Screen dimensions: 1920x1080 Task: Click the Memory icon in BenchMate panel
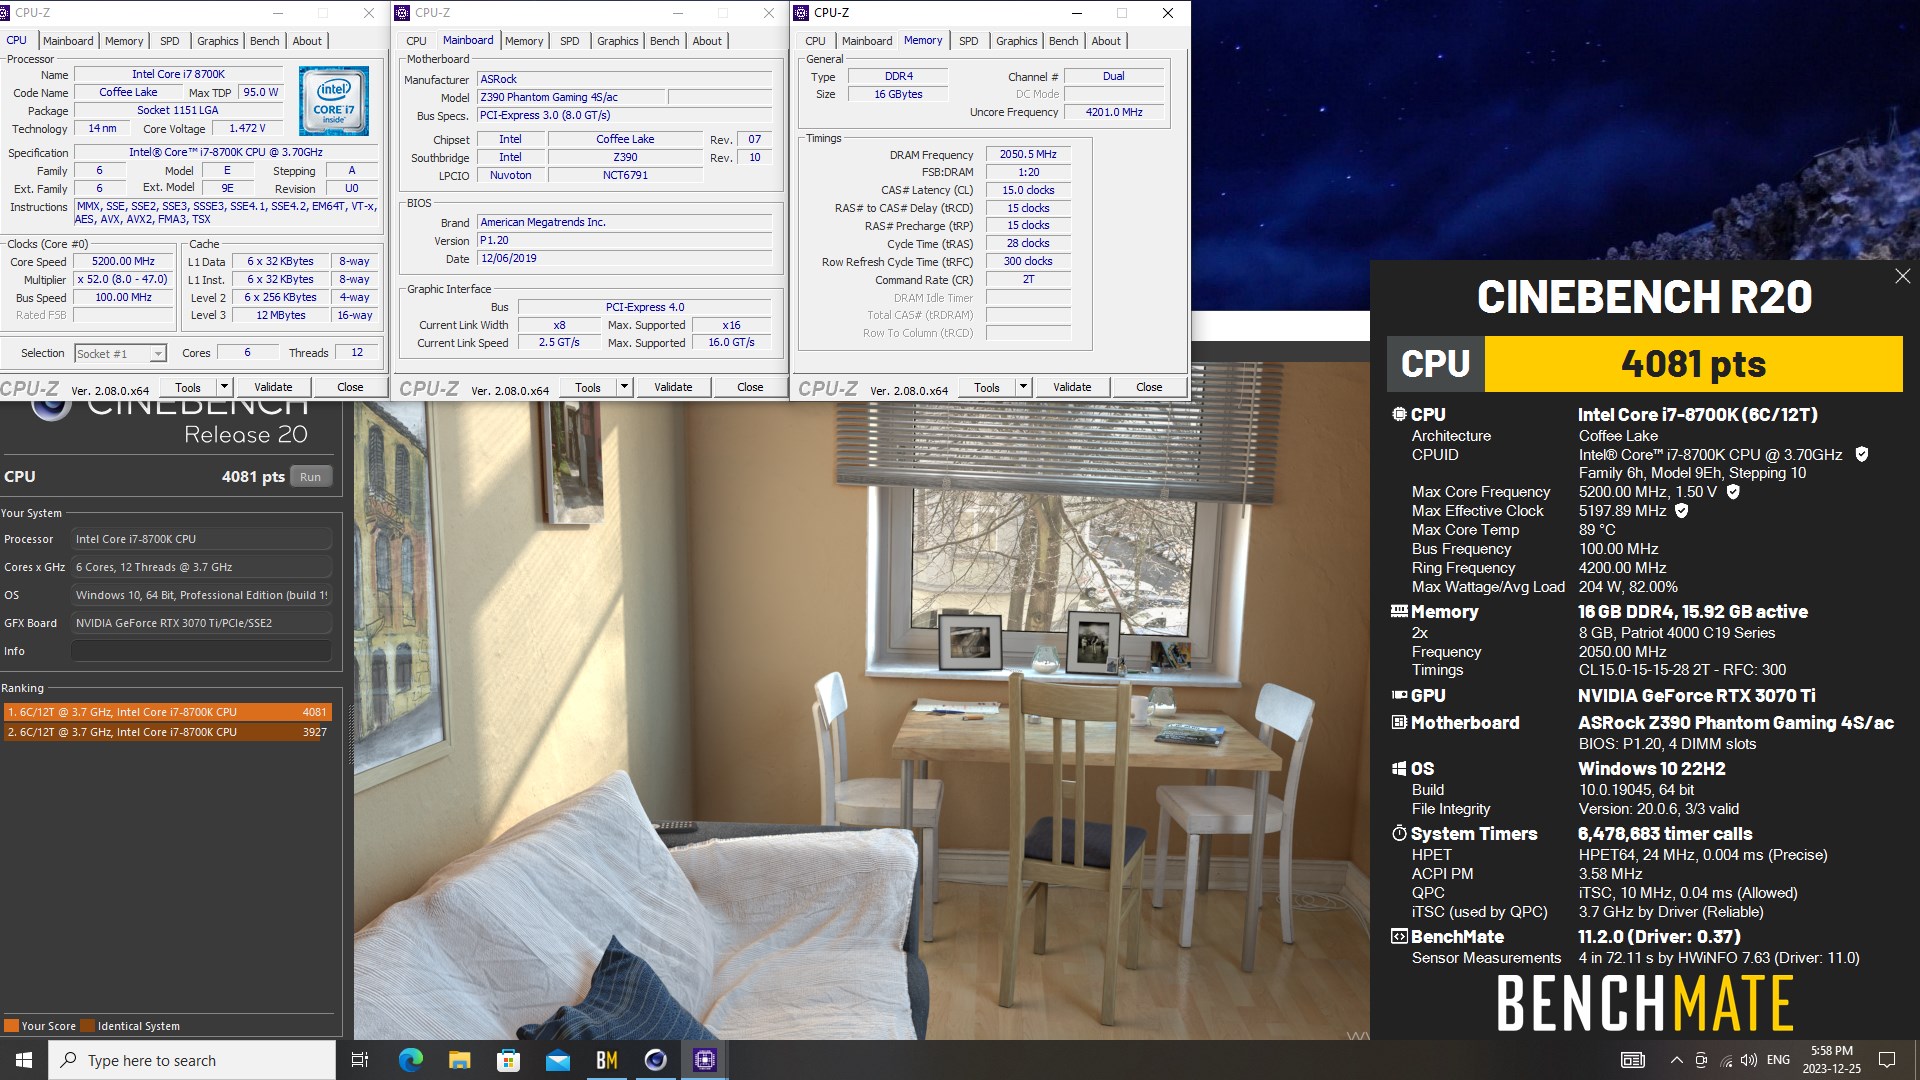coord(1399,611)
